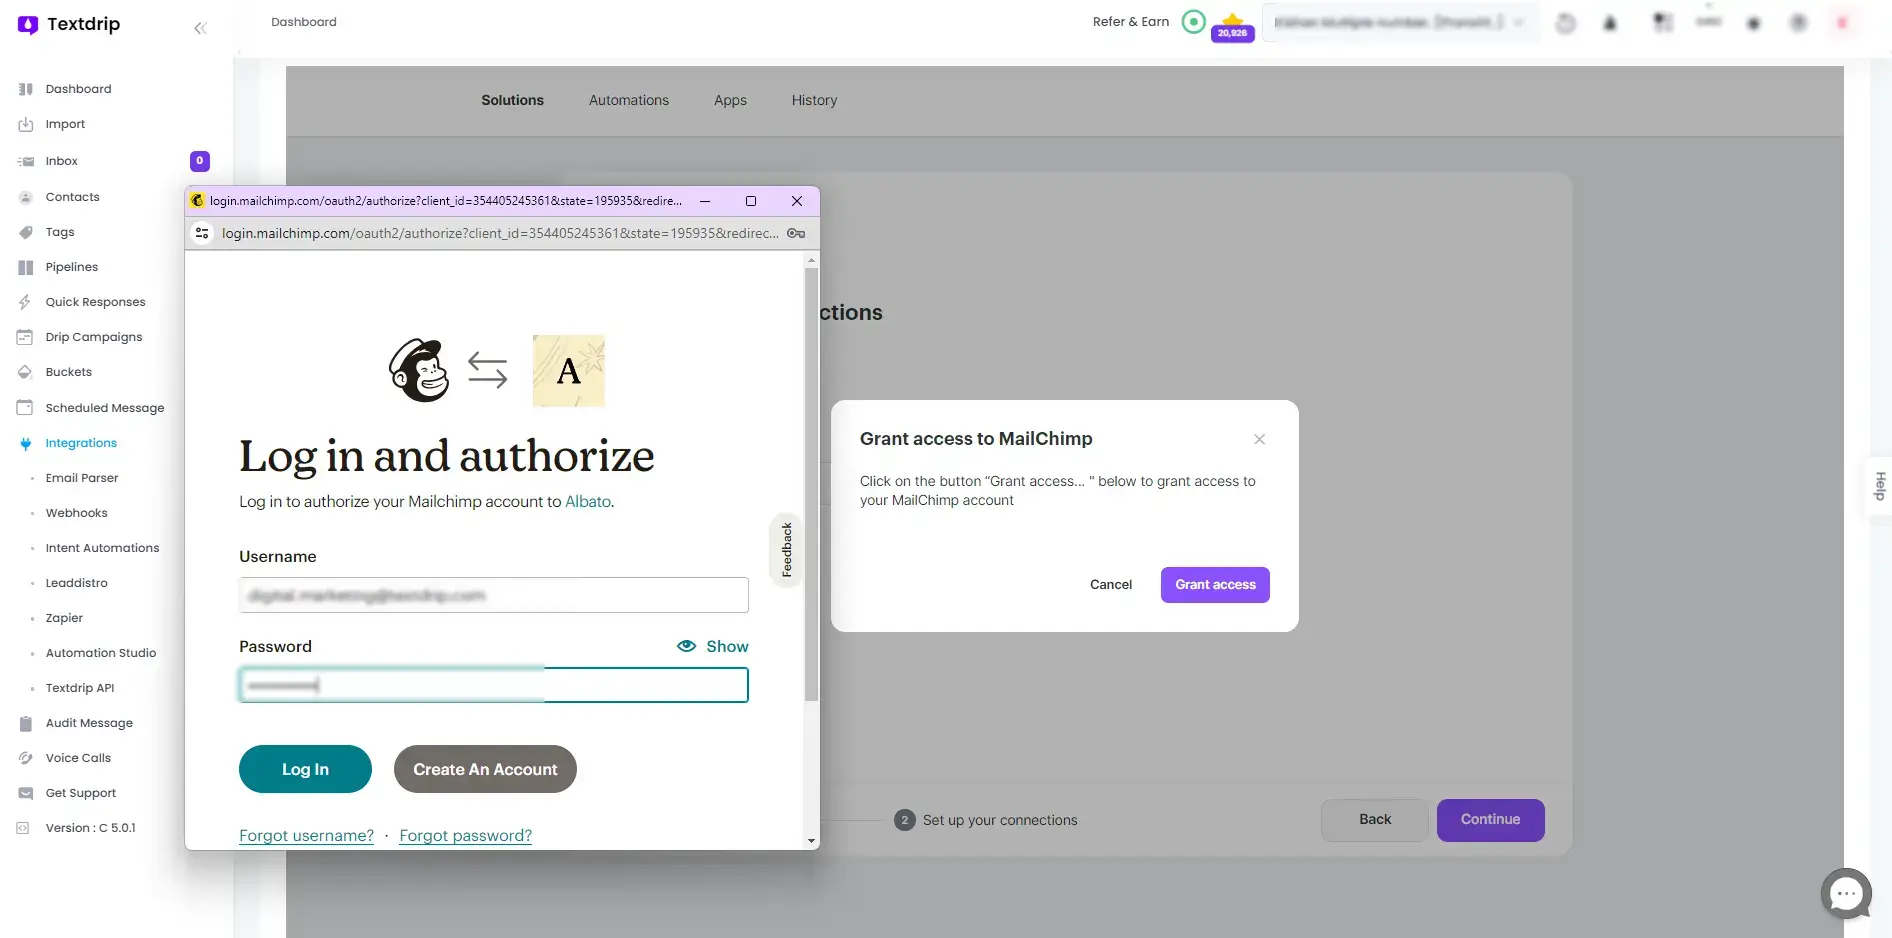The height and width of the screenshot is (938, 1892).
Task: Click the Audit Message icon
Action: pyautogui.click(x=25, y=722)
